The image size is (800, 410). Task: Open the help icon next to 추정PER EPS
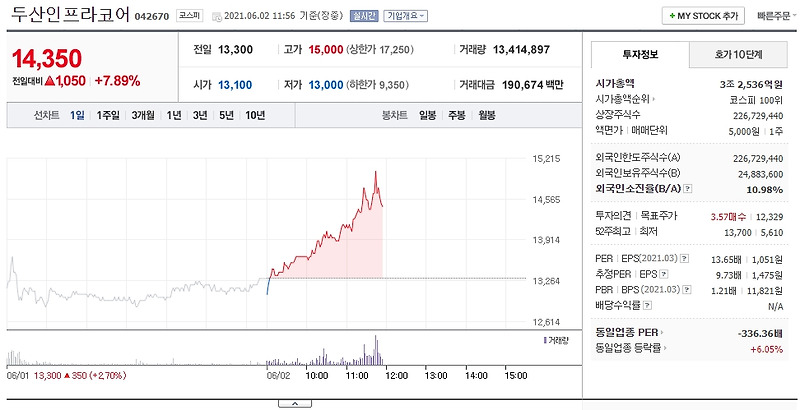(x=664, y=274)
